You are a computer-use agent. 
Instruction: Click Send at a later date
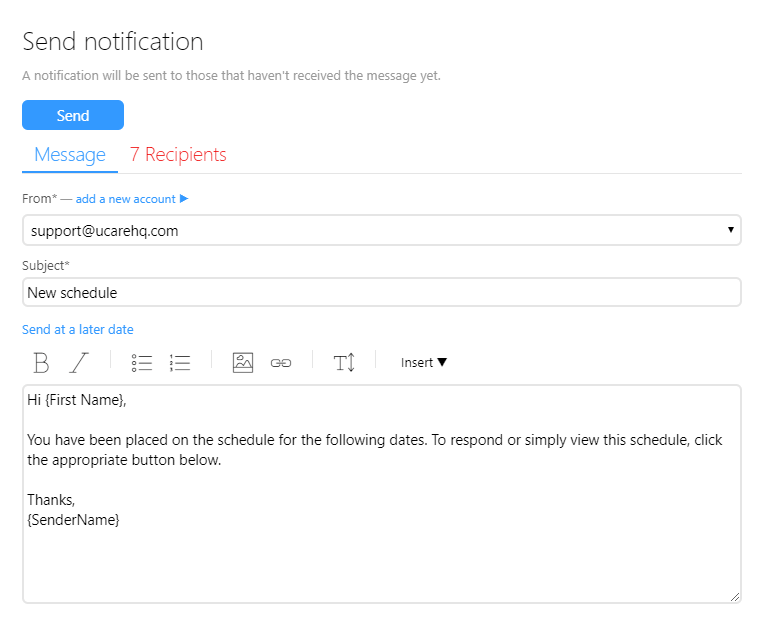click(78, 329)
